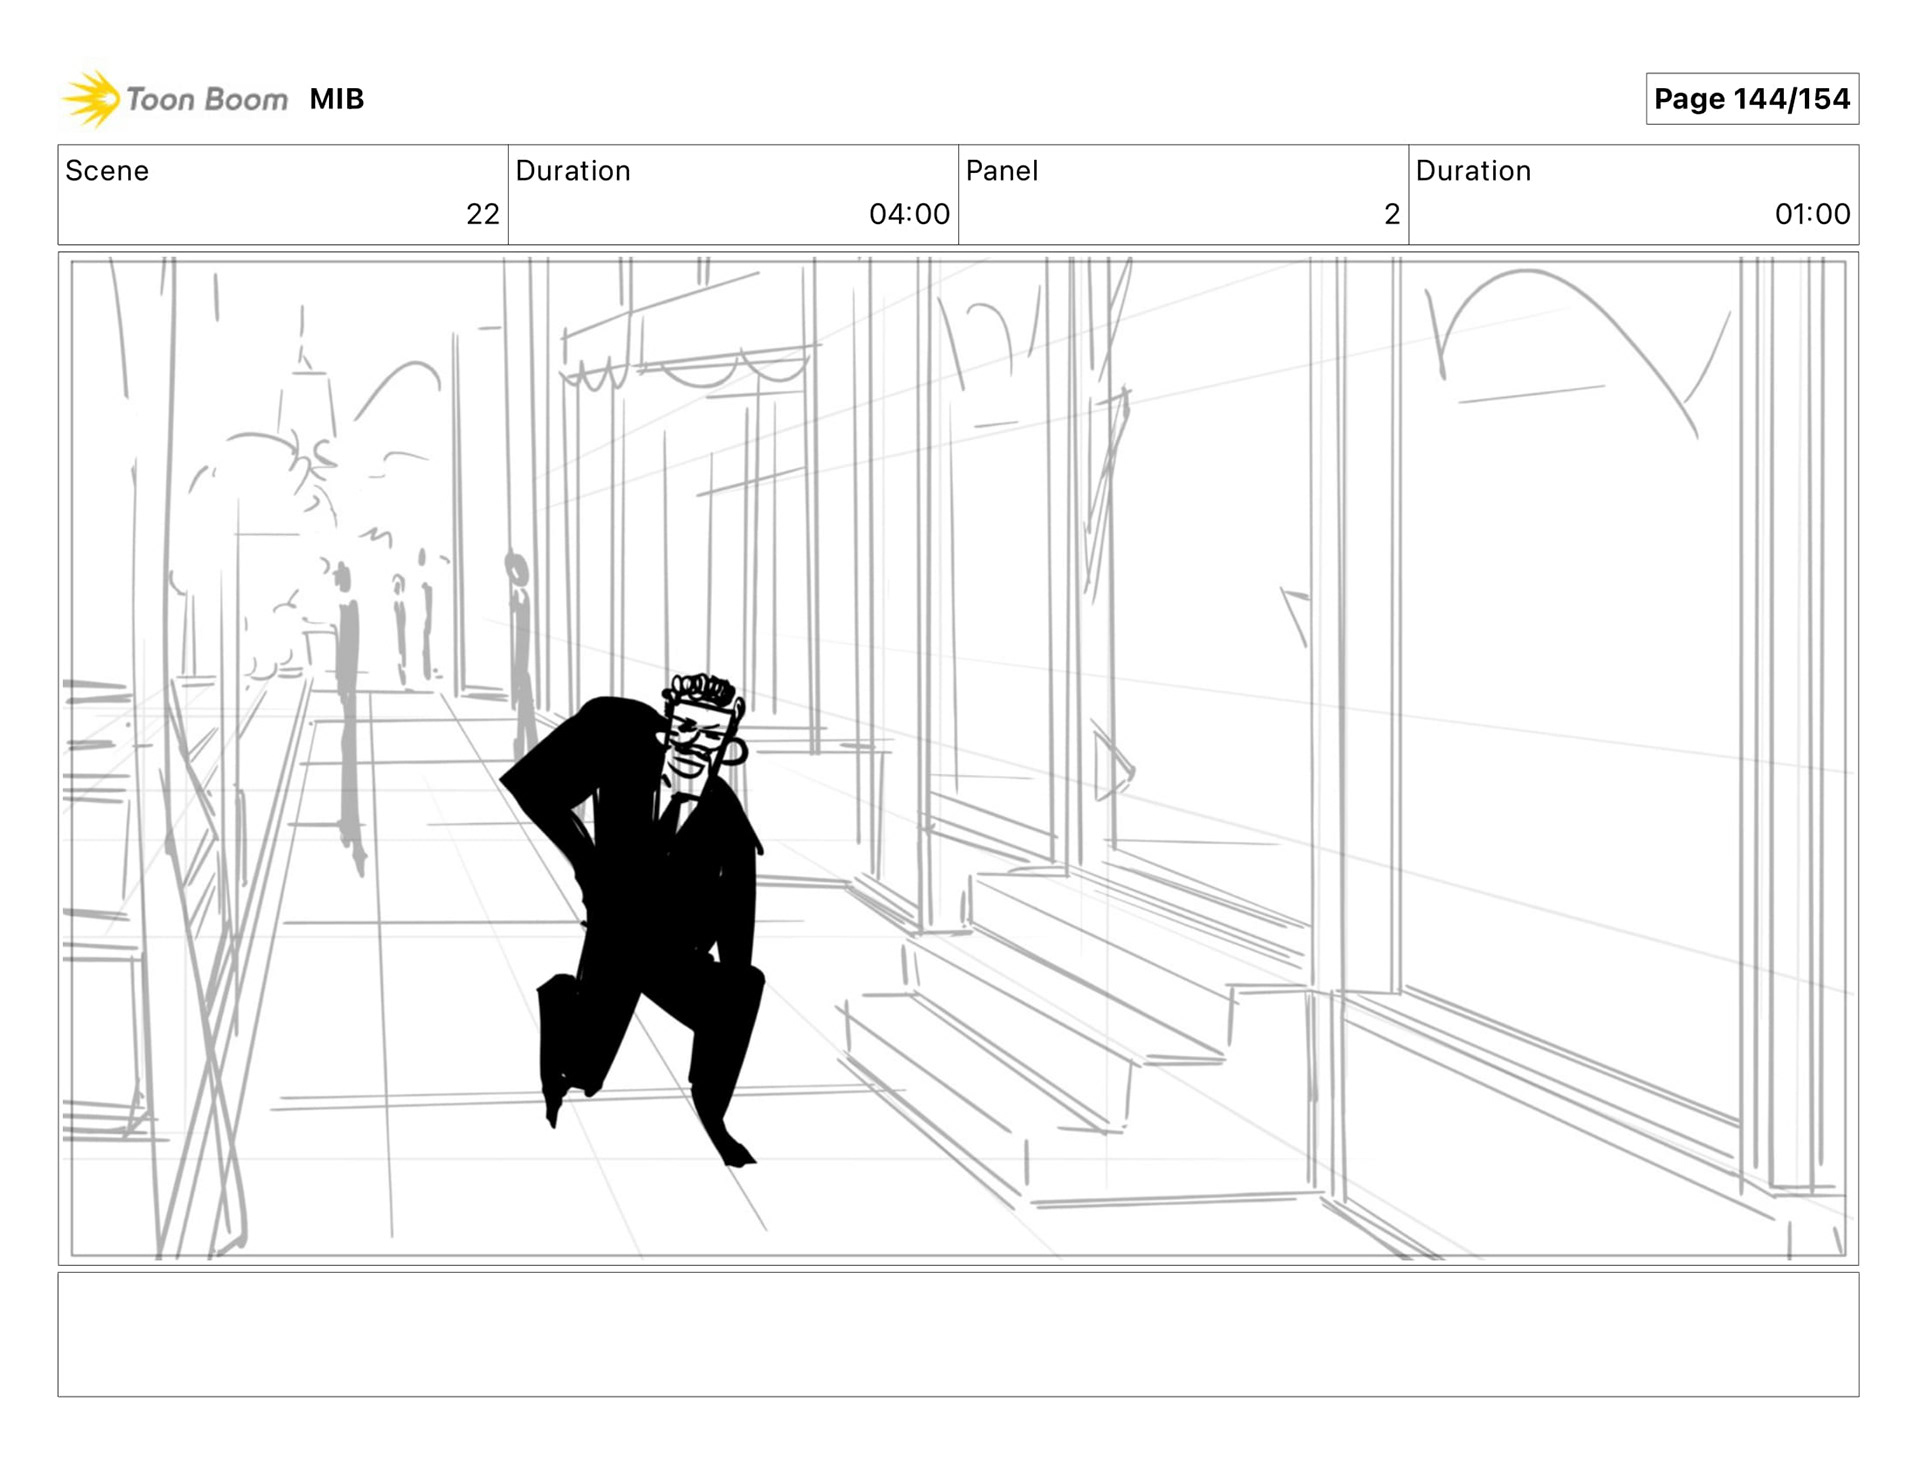1920x1484 pixels.
Task: Click the scene number 22
Action: 482,214
